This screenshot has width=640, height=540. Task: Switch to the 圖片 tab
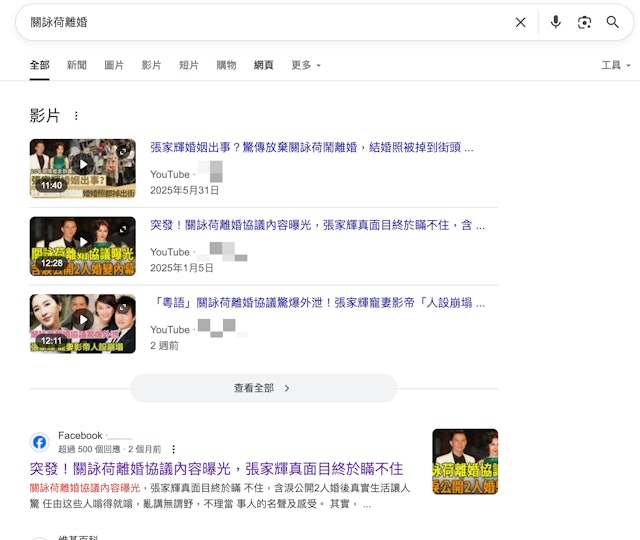pos(114,65)
